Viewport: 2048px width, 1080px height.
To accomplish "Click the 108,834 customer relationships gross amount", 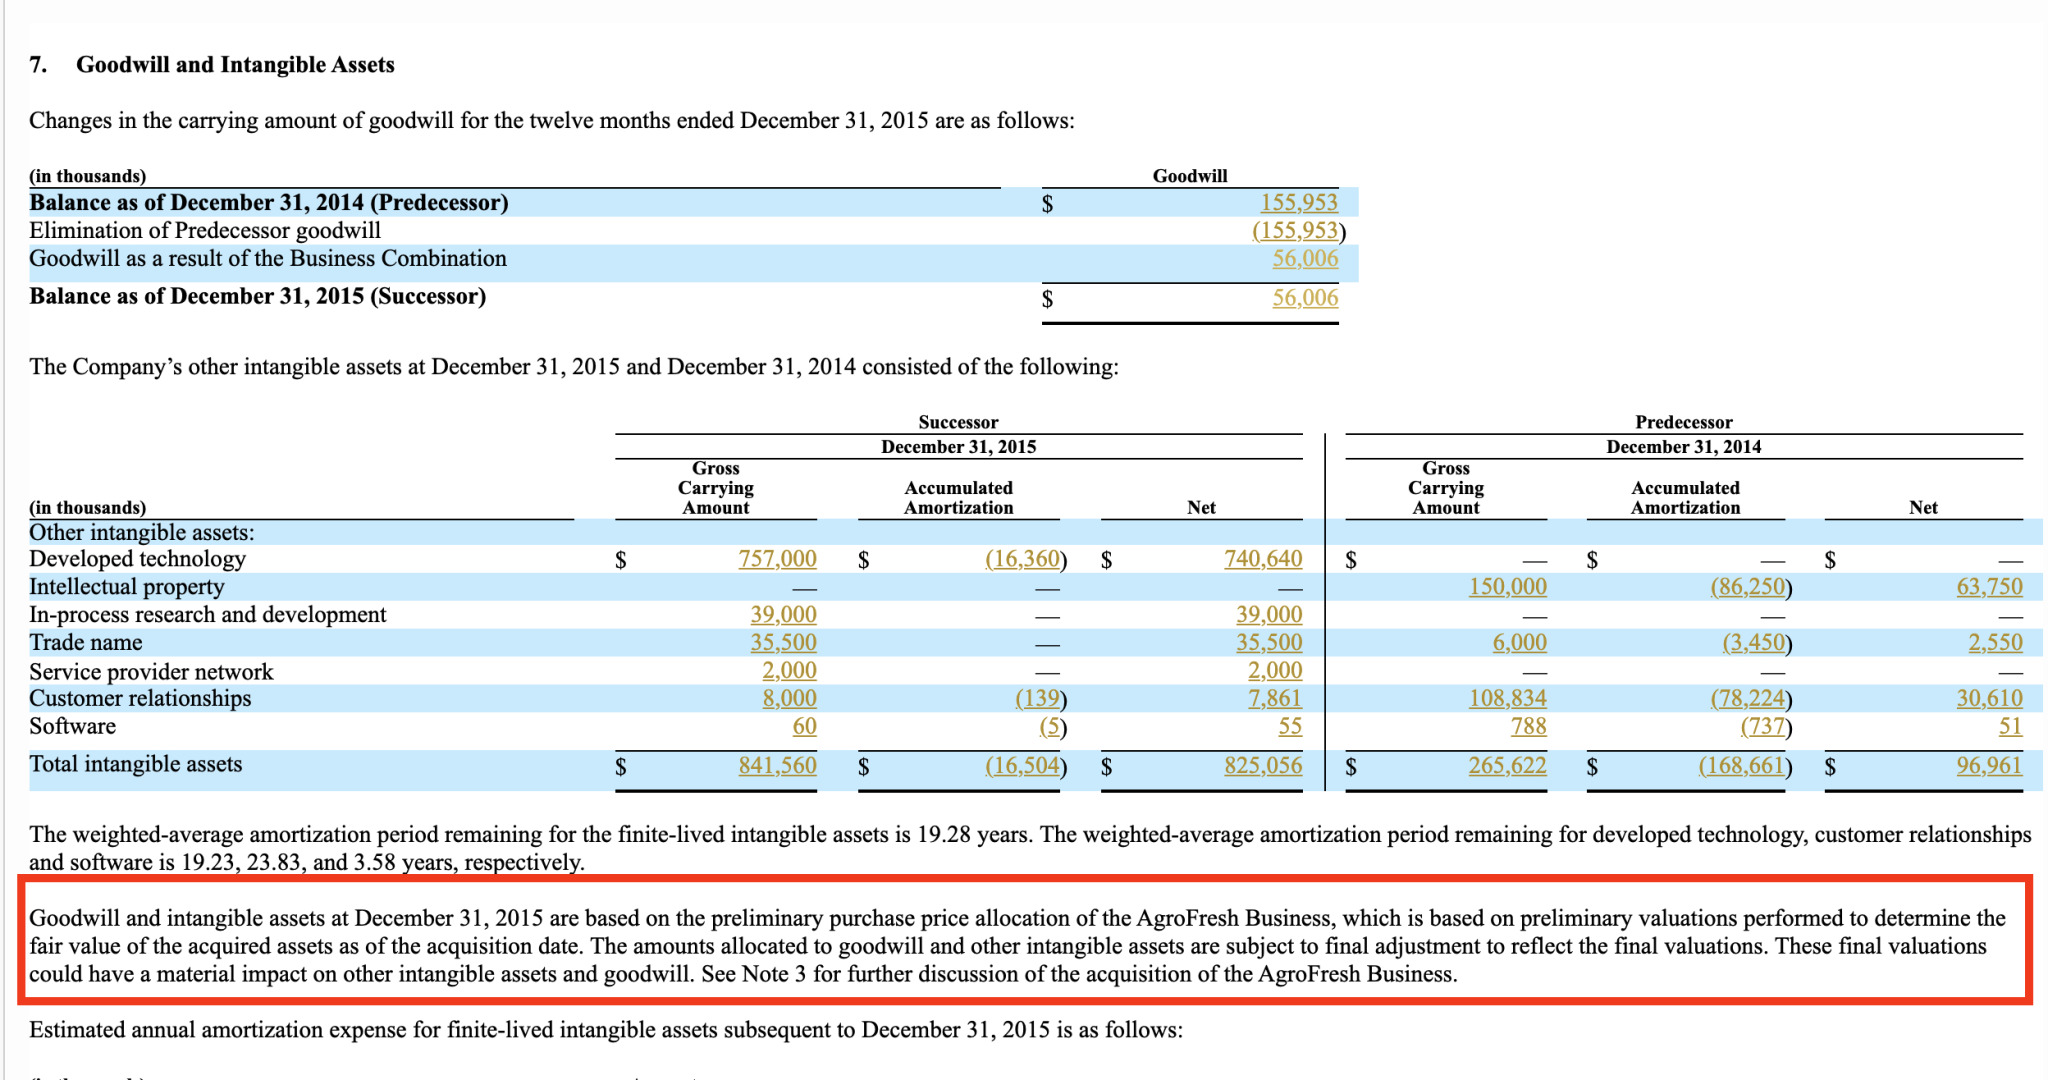I will click(x=1506, y=698).
